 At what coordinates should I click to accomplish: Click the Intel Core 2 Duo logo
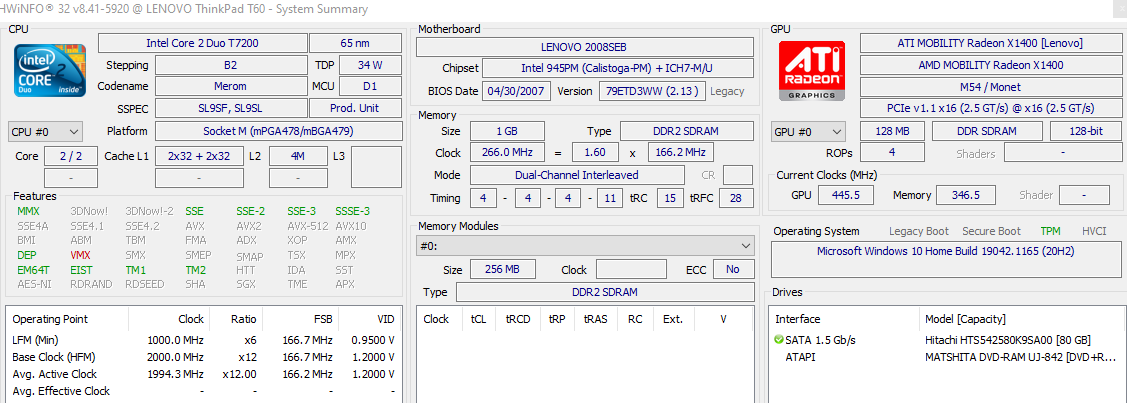click(x=50, y=70)
